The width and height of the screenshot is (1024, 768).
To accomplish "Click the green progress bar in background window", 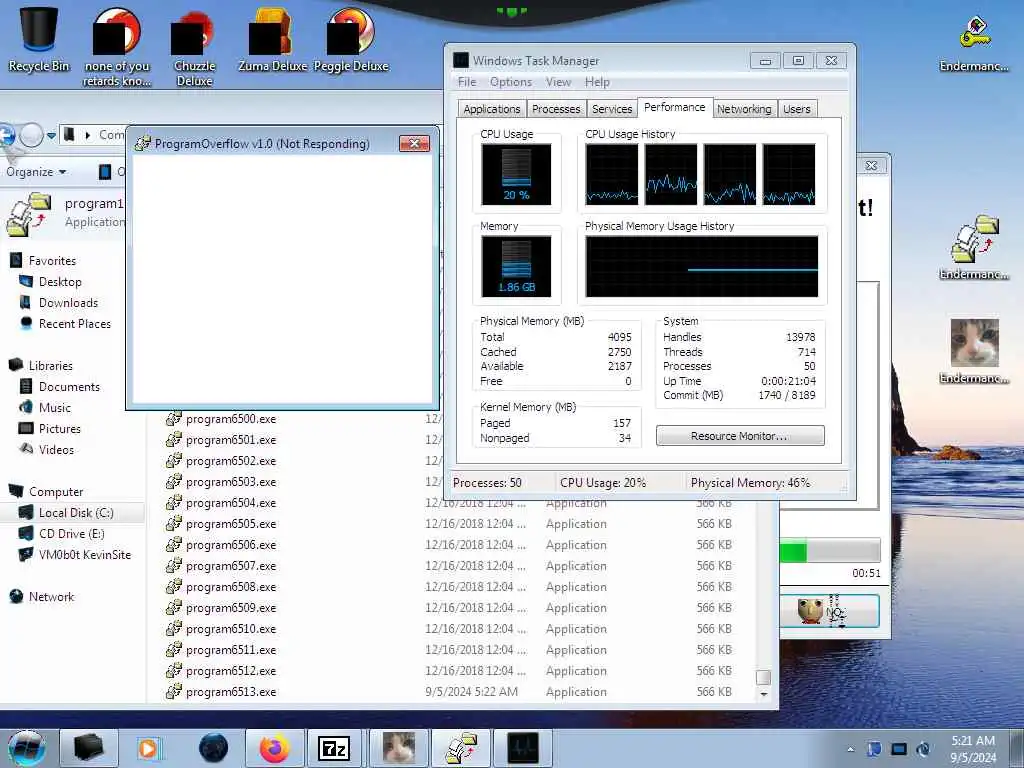I will click(x=829, y=551).
